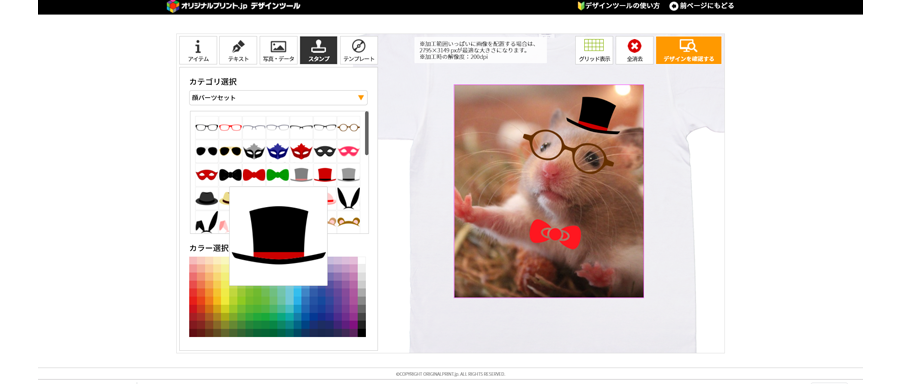Select the blue masquerade mask stamp
Viewport: 900px width, 384px height.
click(277, 151)
